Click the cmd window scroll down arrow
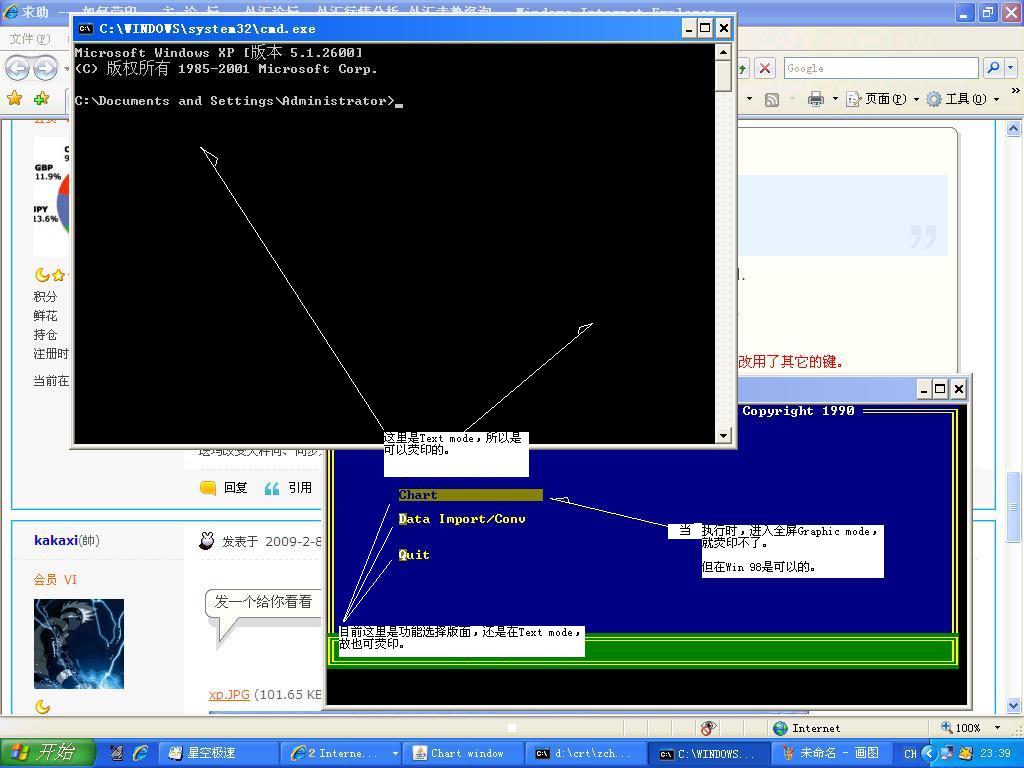 [723, 436]
